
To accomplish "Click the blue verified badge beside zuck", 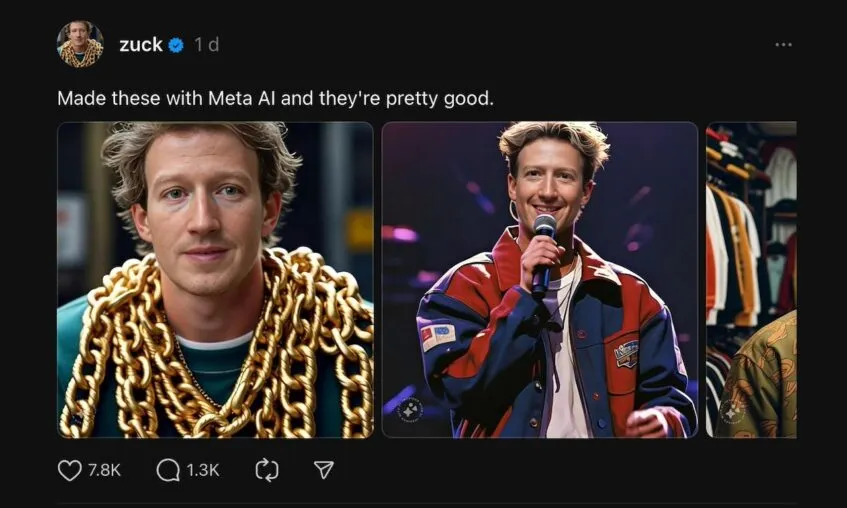I will point(176,45).
